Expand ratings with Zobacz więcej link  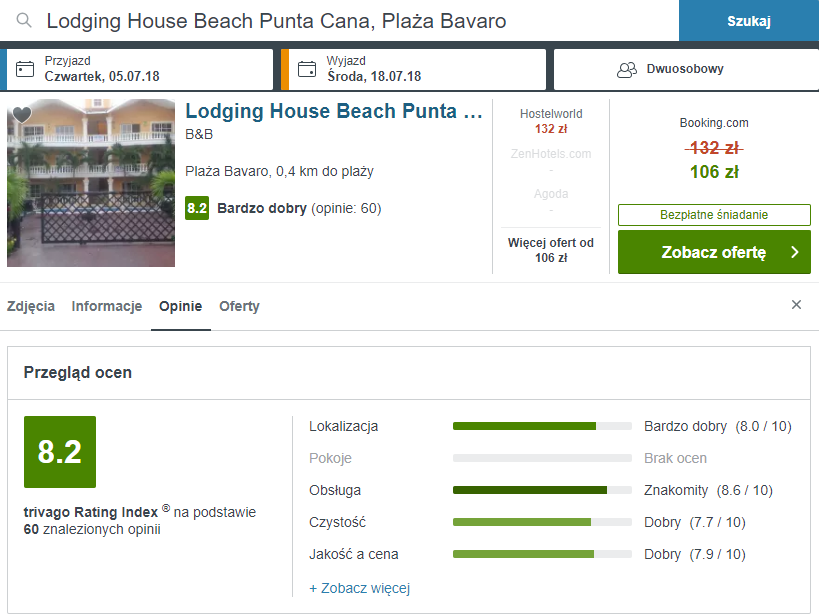coord(359,588)
